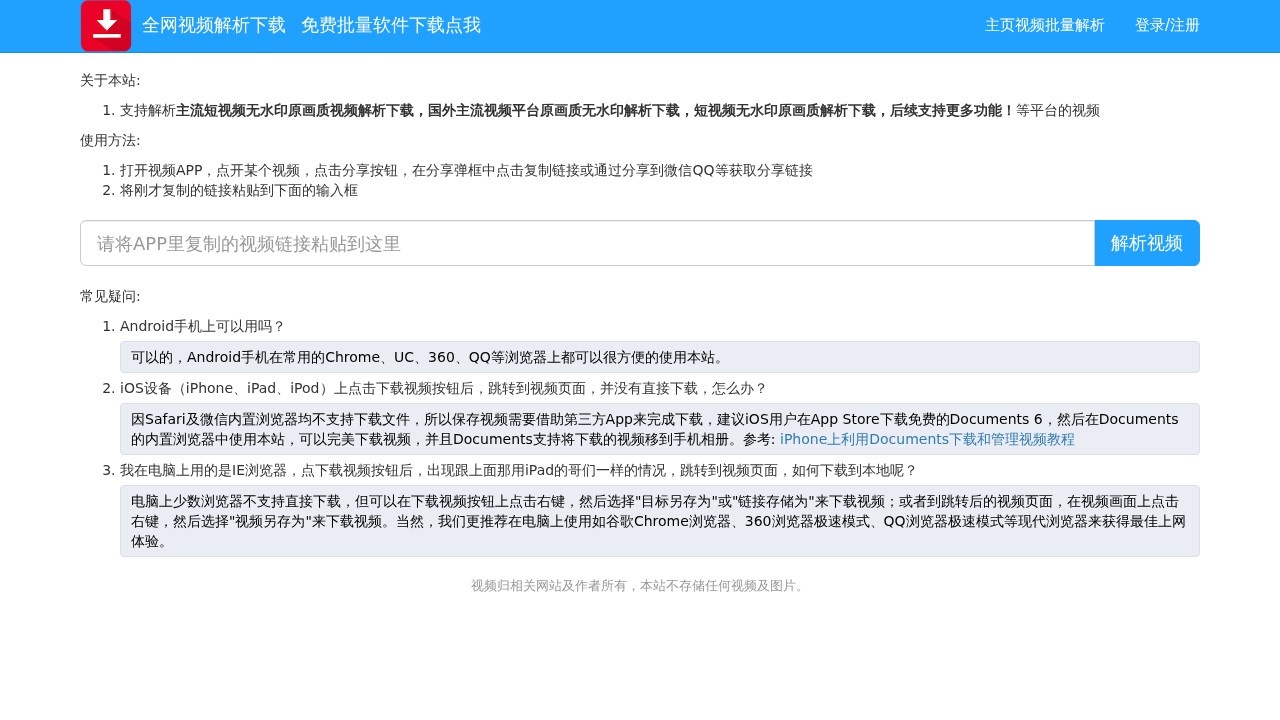Select the 解析视频 parse button
This screenshot has height=720, width=1280.
tap(1146, 242)
